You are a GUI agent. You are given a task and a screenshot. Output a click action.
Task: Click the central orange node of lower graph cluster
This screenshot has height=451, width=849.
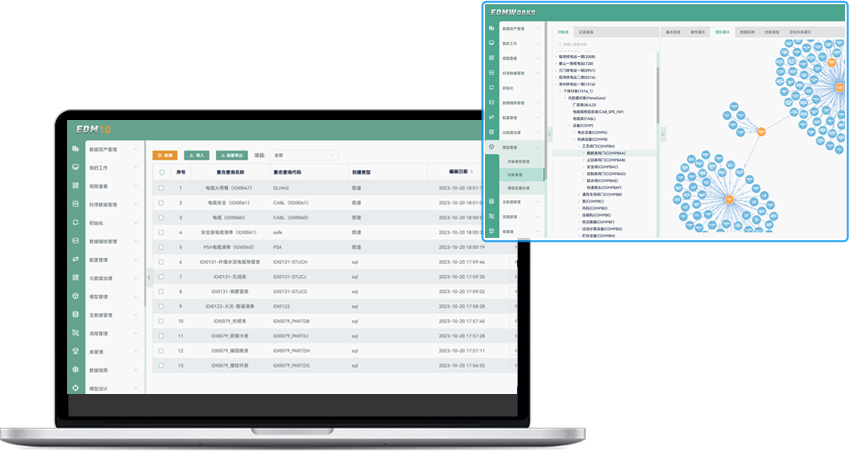729,199
